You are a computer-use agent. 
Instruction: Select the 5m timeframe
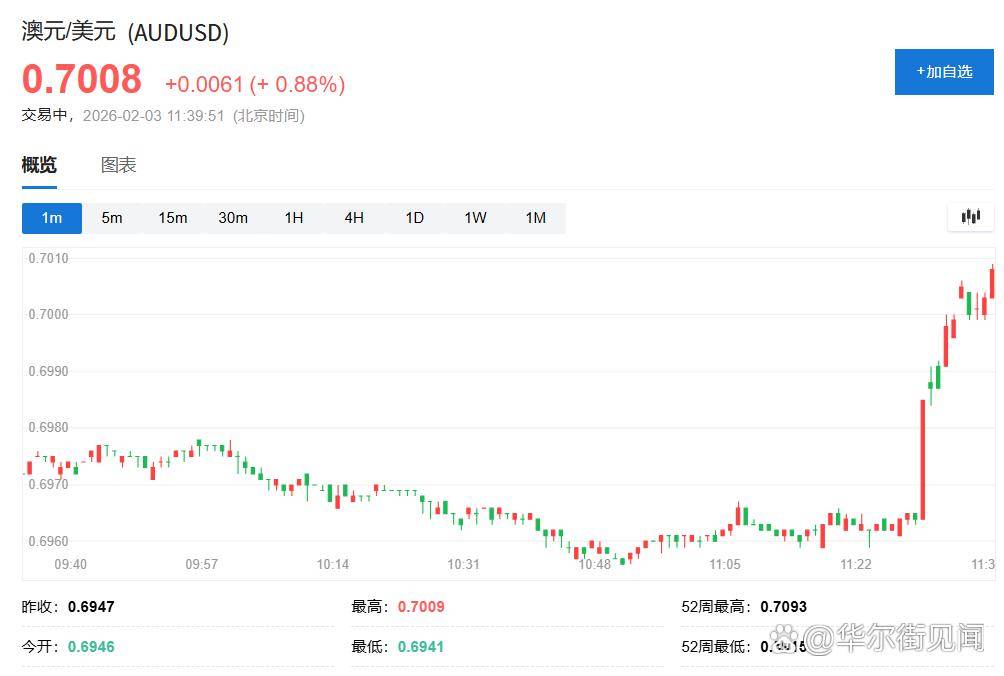(x=112, y=218)
